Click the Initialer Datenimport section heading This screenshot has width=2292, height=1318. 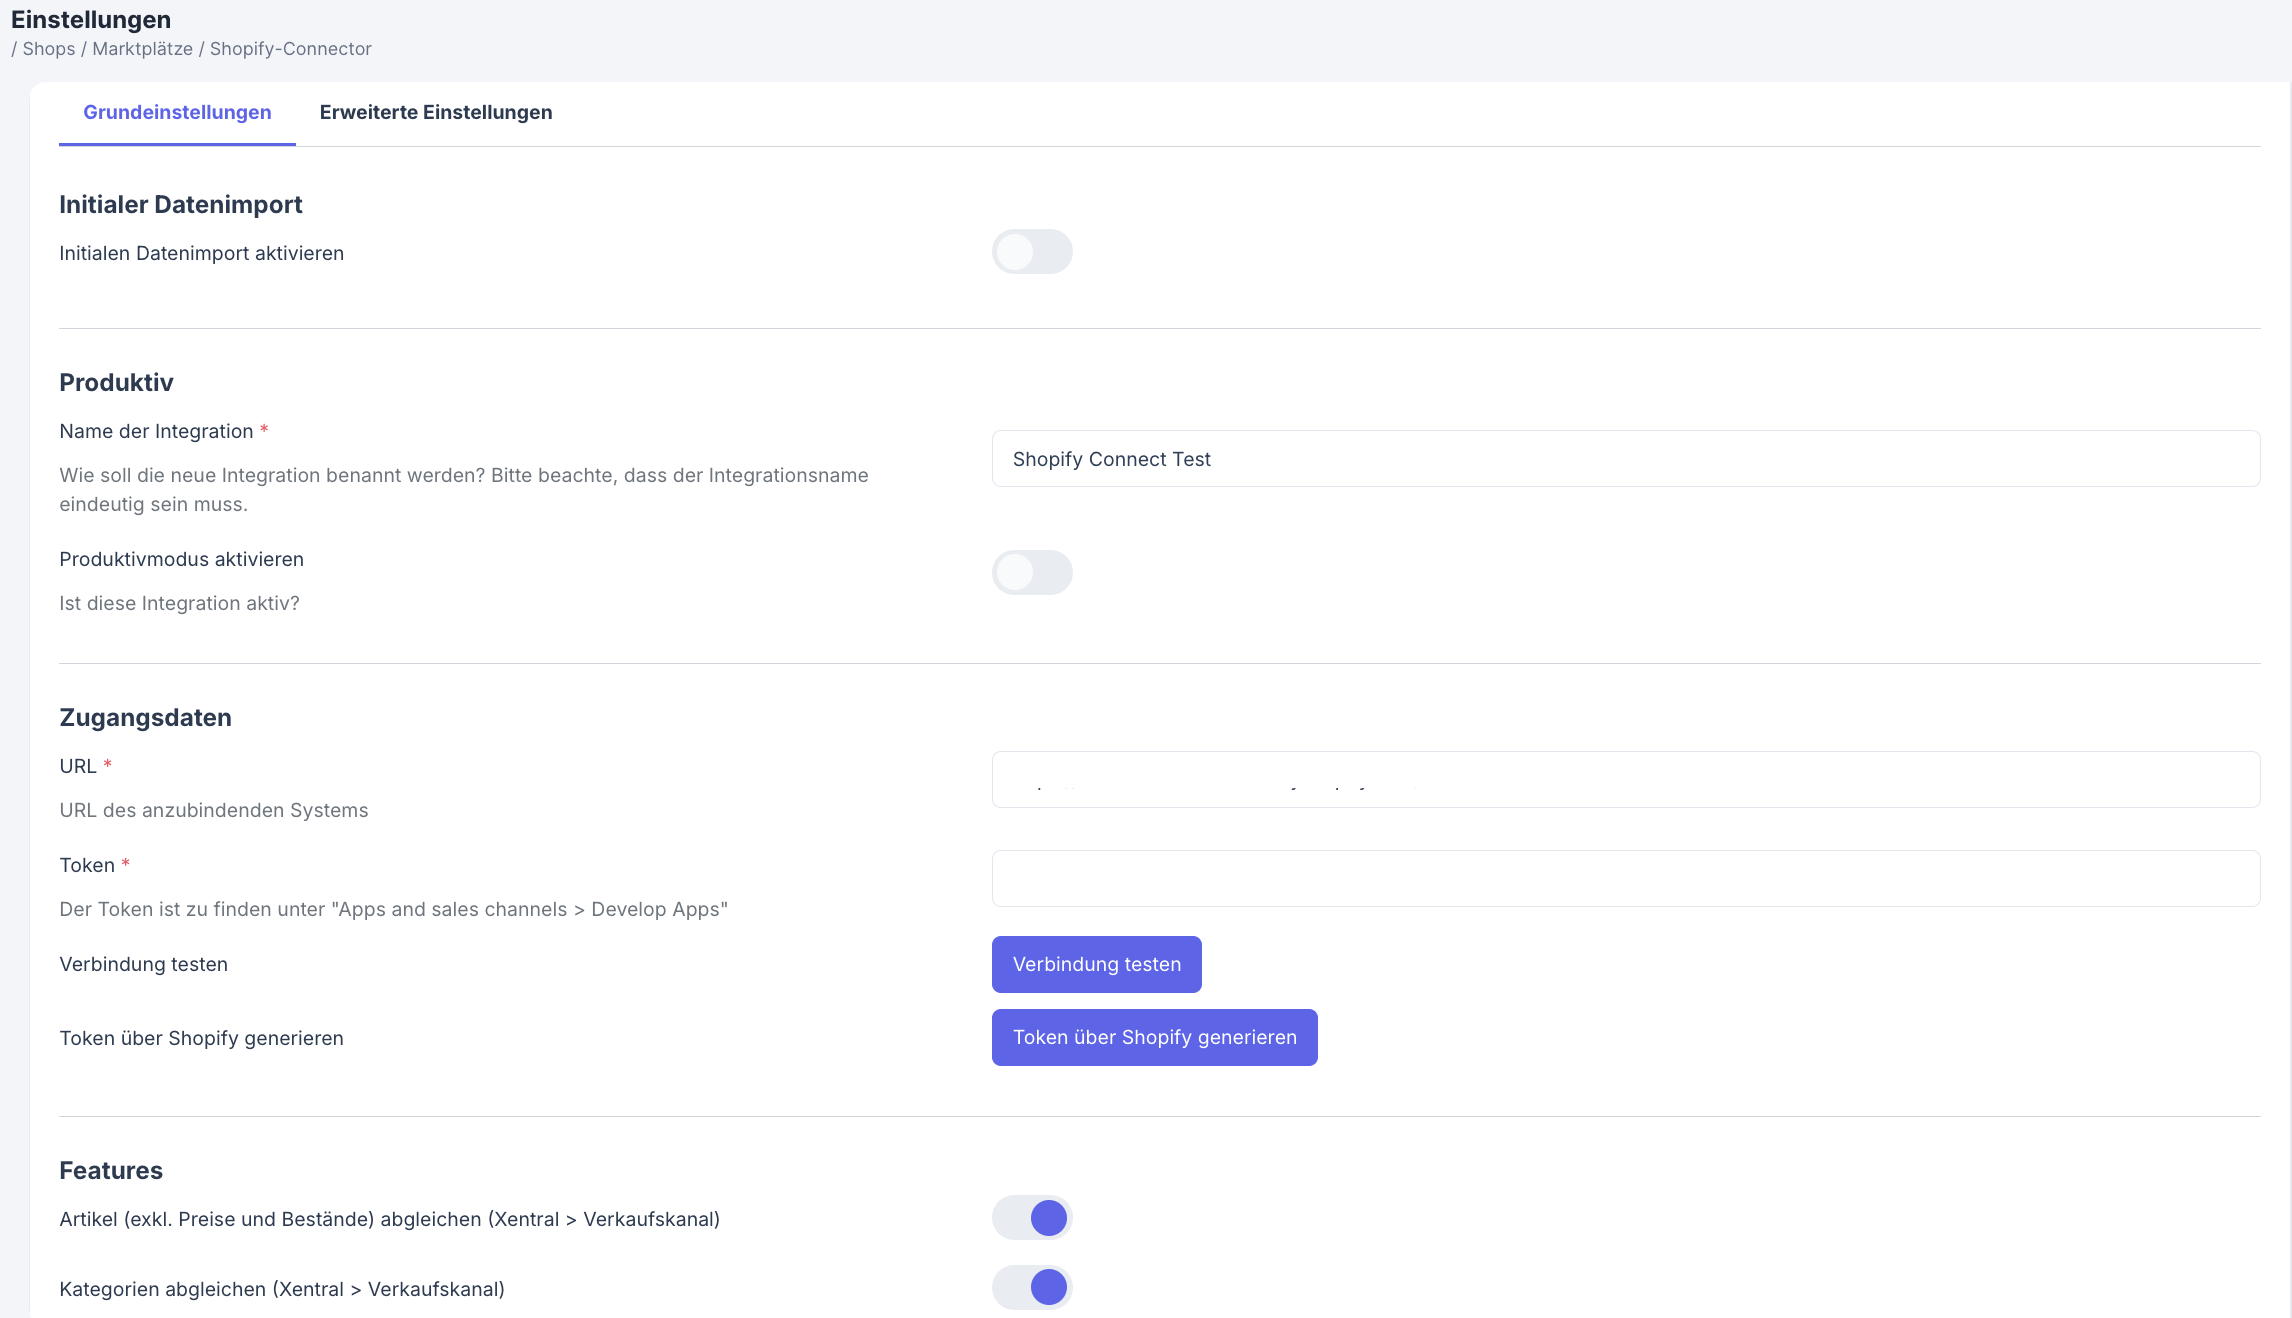[180, 205]
